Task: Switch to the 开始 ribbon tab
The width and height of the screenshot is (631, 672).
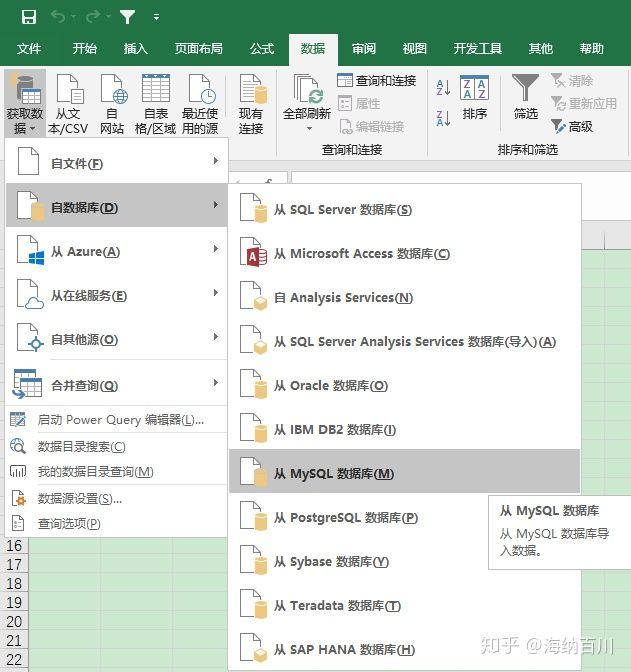Action: (x=84, y=49)
